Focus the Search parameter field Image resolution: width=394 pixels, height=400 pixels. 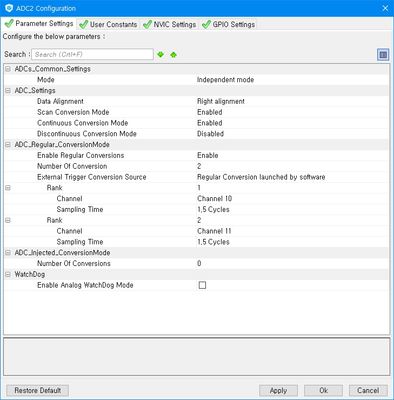(x=92, y=54)
